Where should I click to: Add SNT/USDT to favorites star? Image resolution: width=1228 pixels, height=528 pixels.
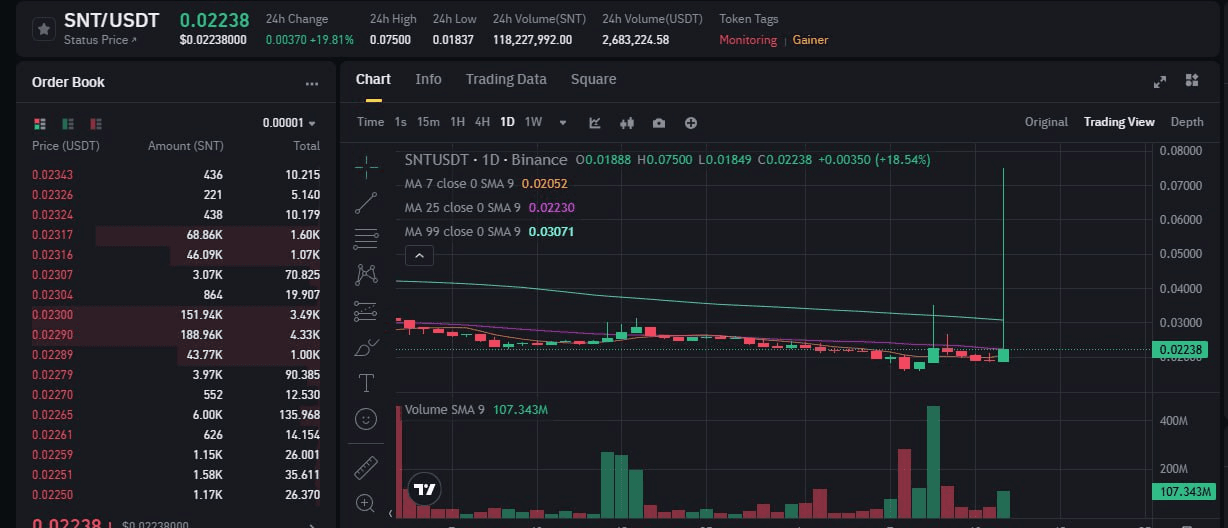[43, 29]
